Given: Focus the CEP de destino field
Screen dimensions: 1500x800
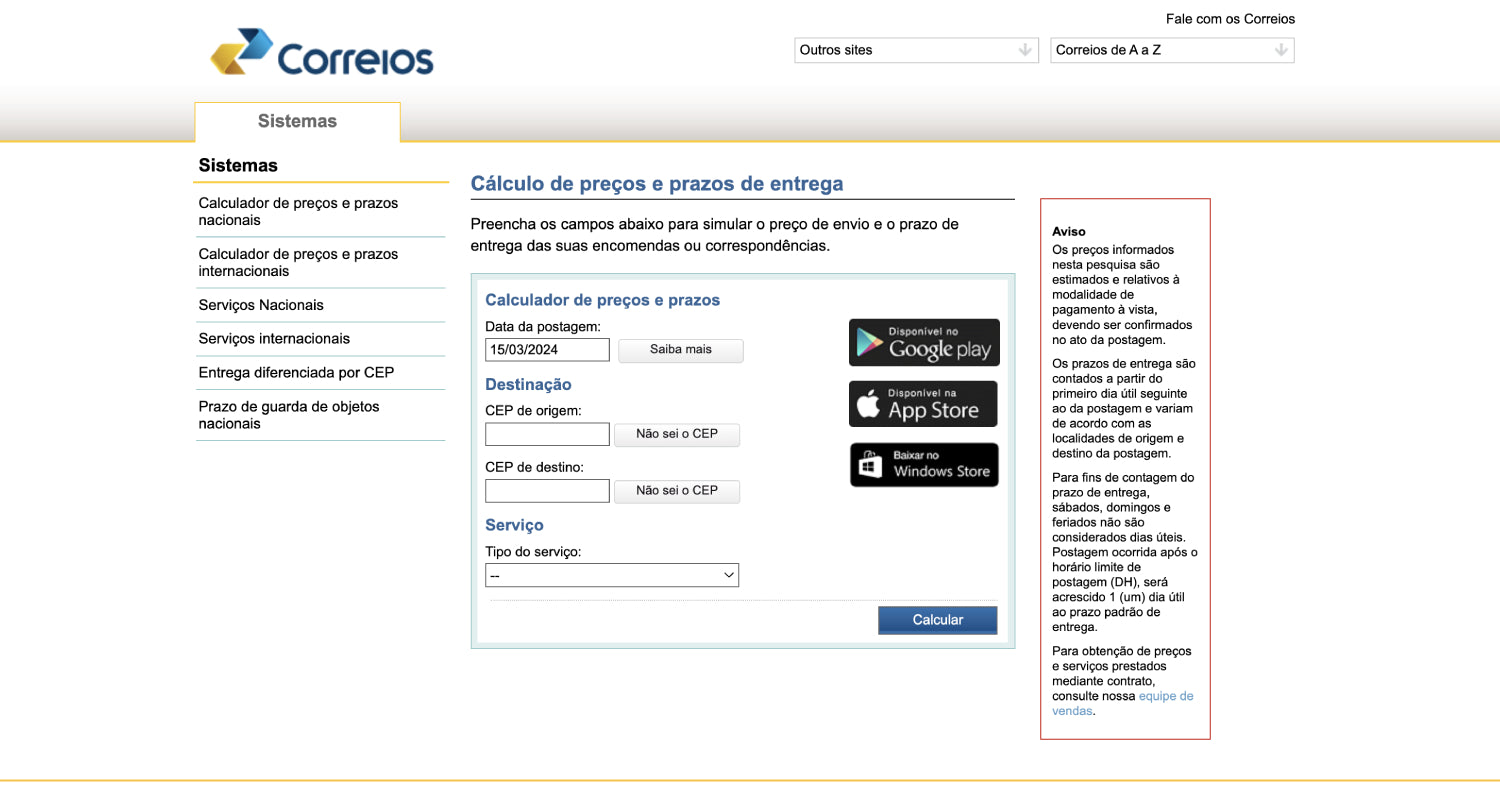Looking at the screenshot, I should [547, 491].
